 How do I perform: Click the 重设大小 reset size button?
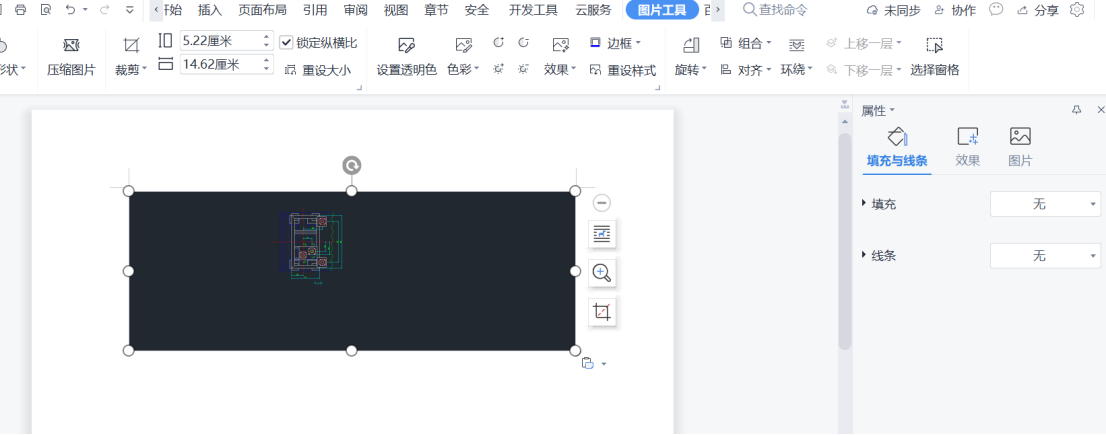318,70
